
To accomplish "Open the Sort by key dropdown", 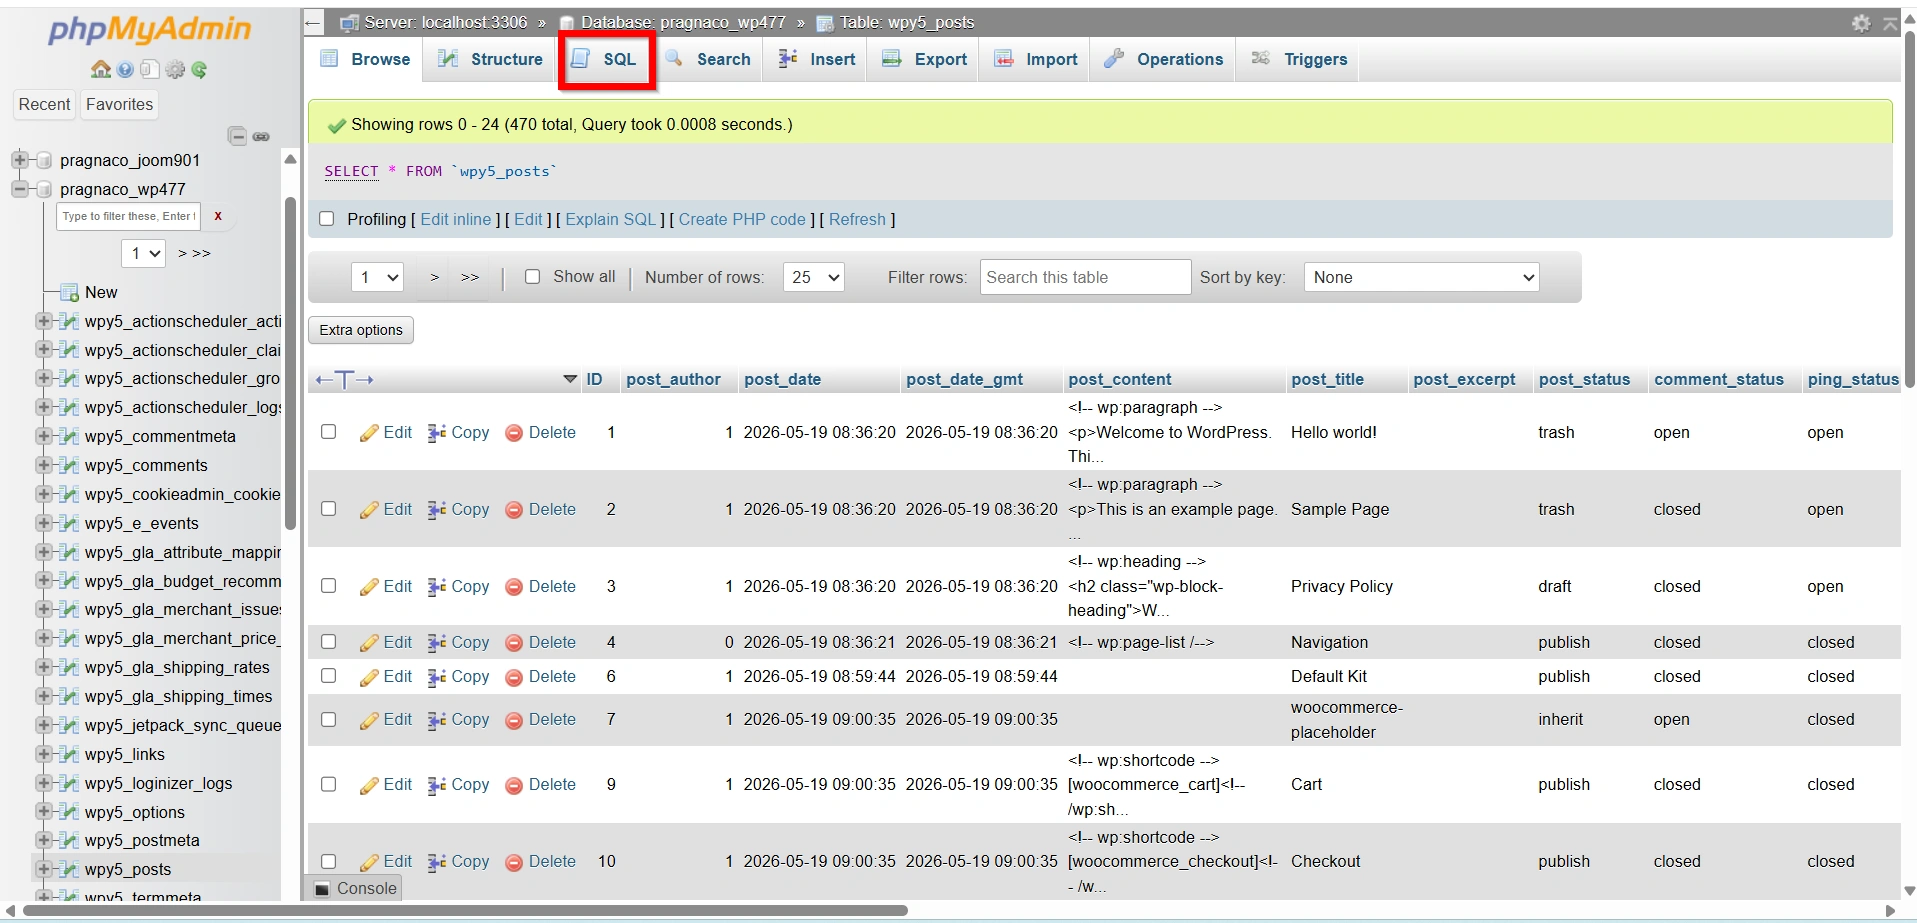I will point(1421,277).
